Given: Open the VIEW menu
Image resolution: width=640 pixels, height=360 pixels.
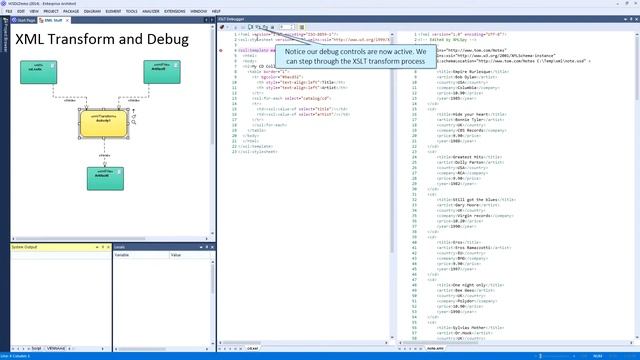Looking at the screenshot, I should (34, 11).
